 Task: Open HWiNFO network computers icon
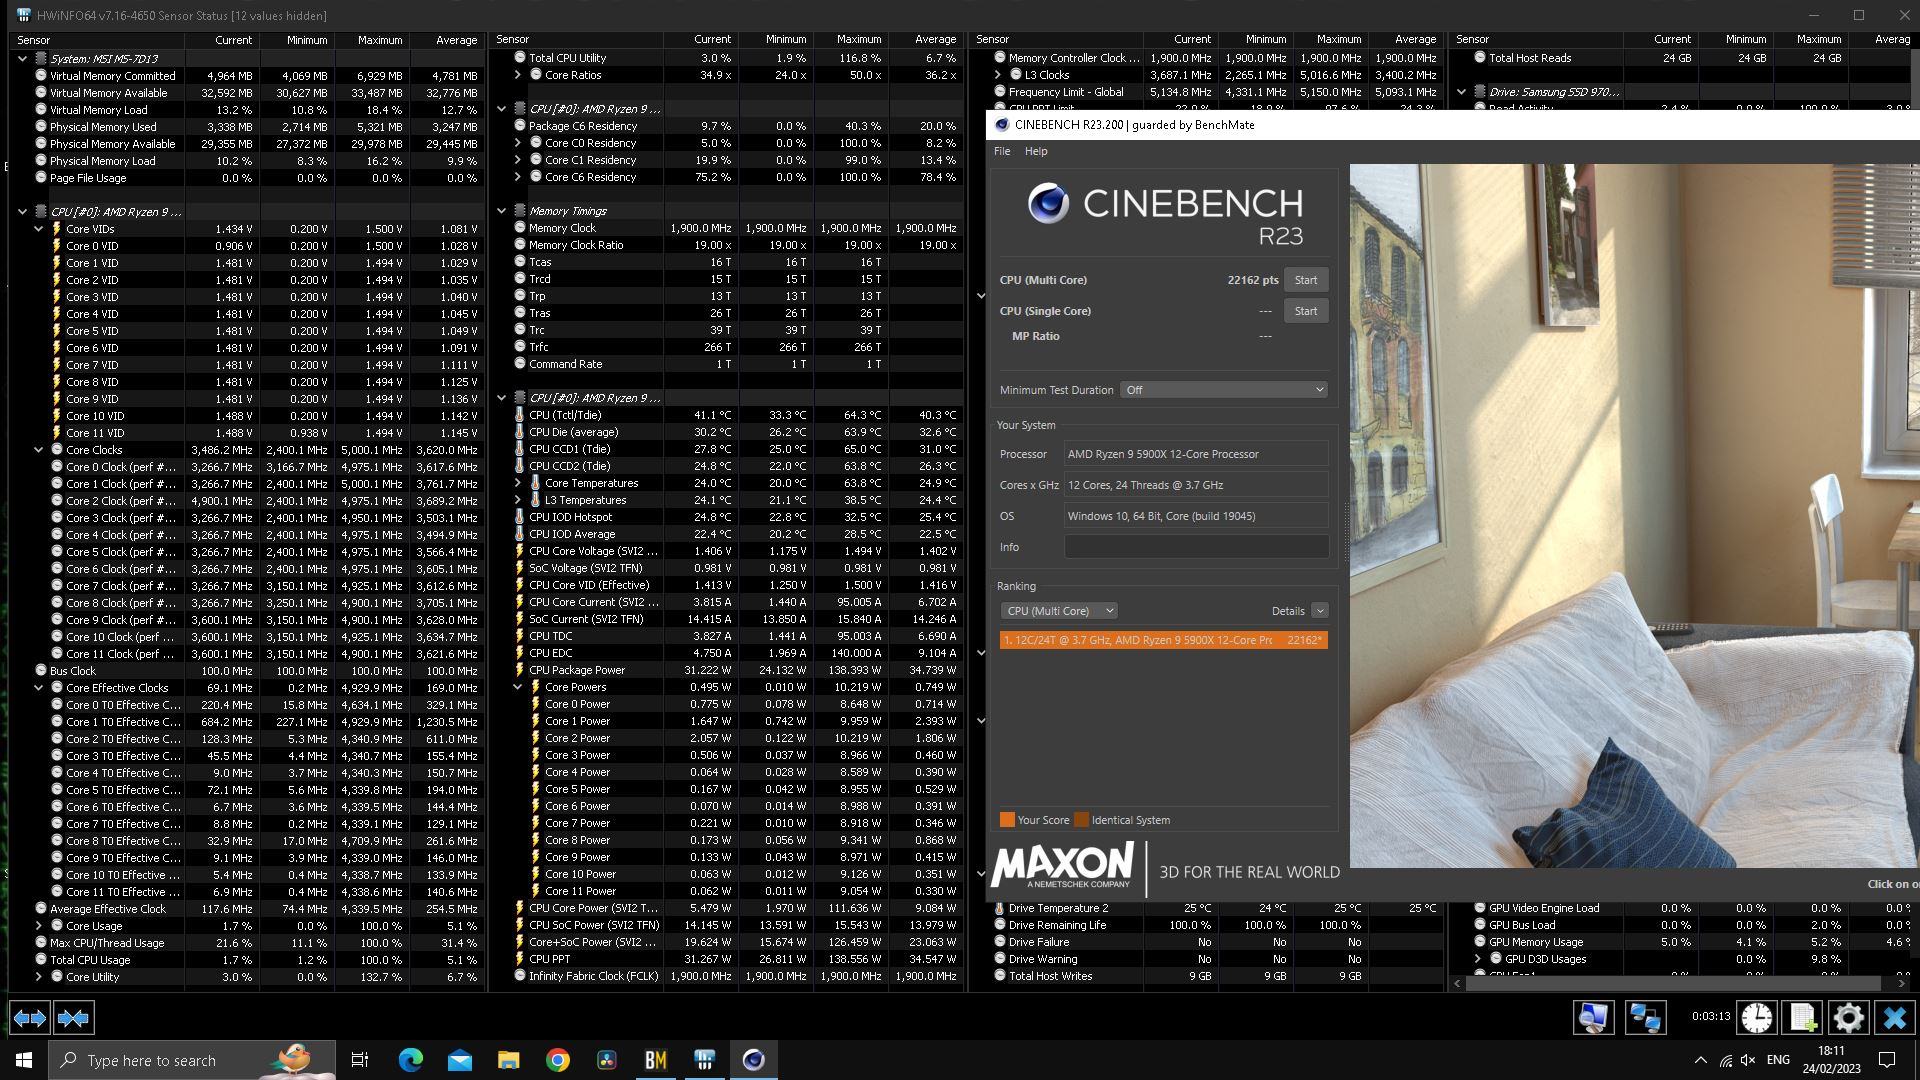pyautogui.click(x=1645, y=1018)
